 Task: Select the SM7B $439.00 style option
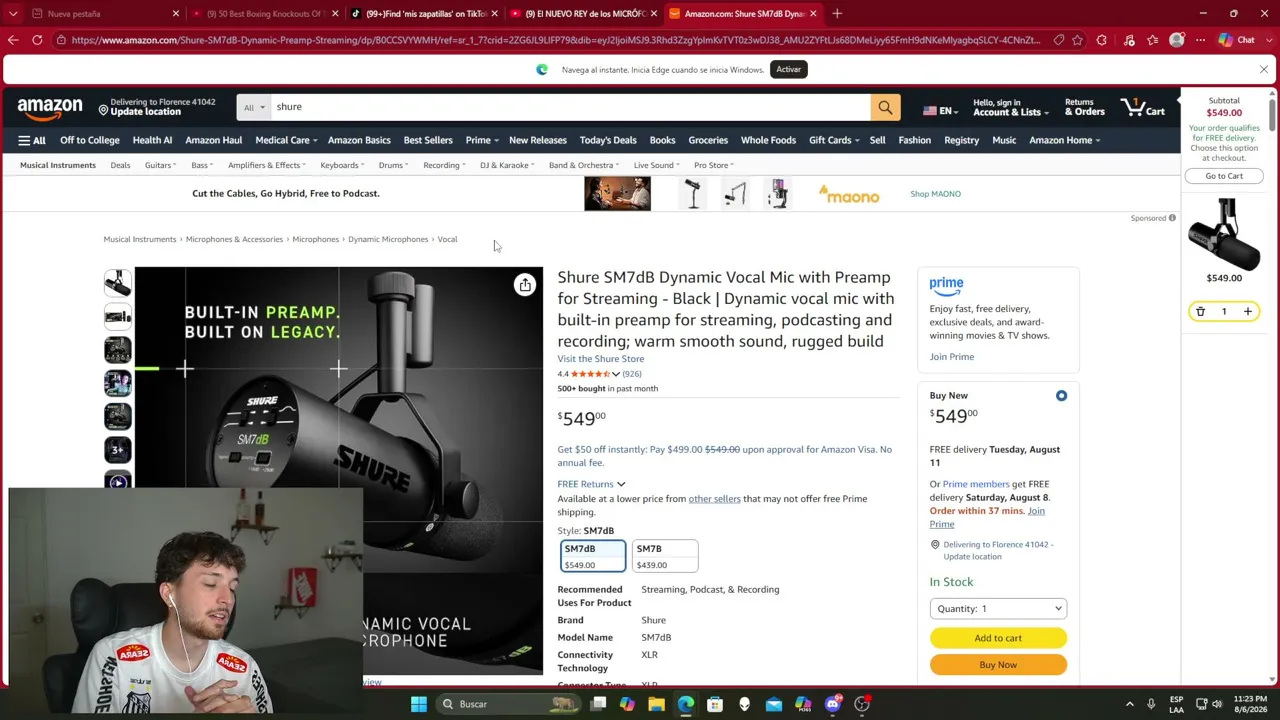point(664,556)
